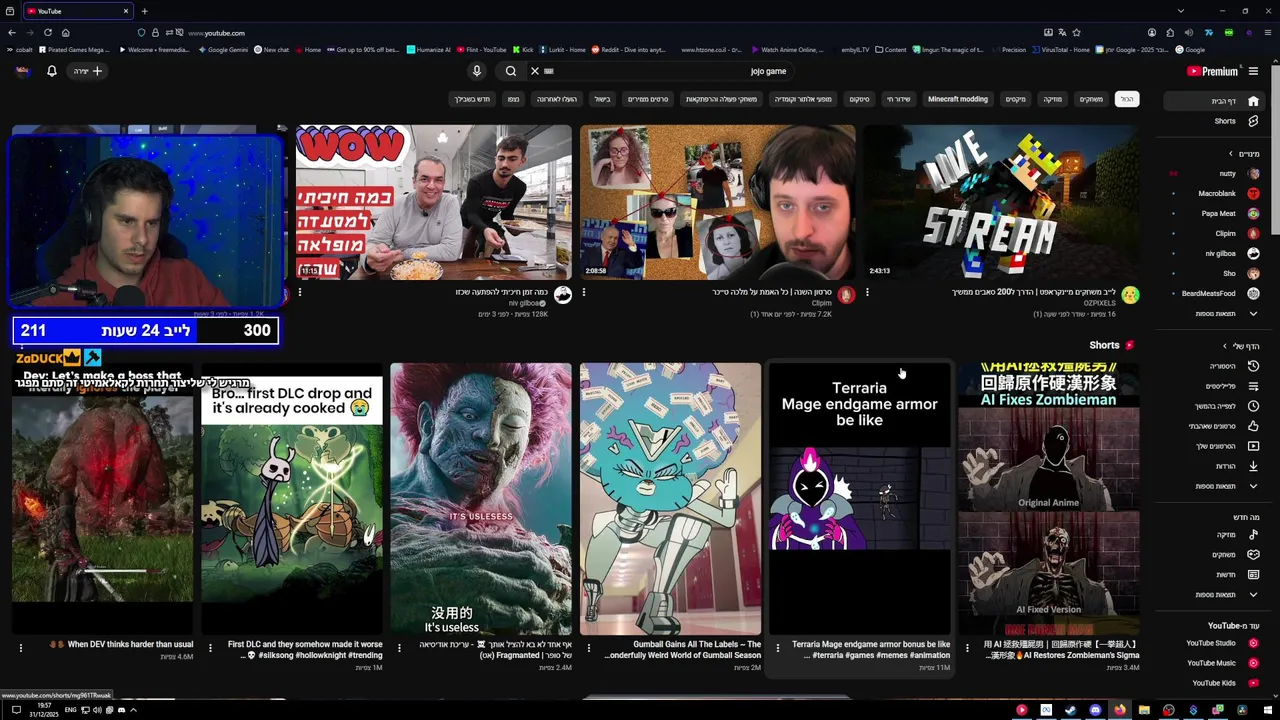The image size is (1280, 720).
Task: Open a new browser tab
Action: [144, 11]
